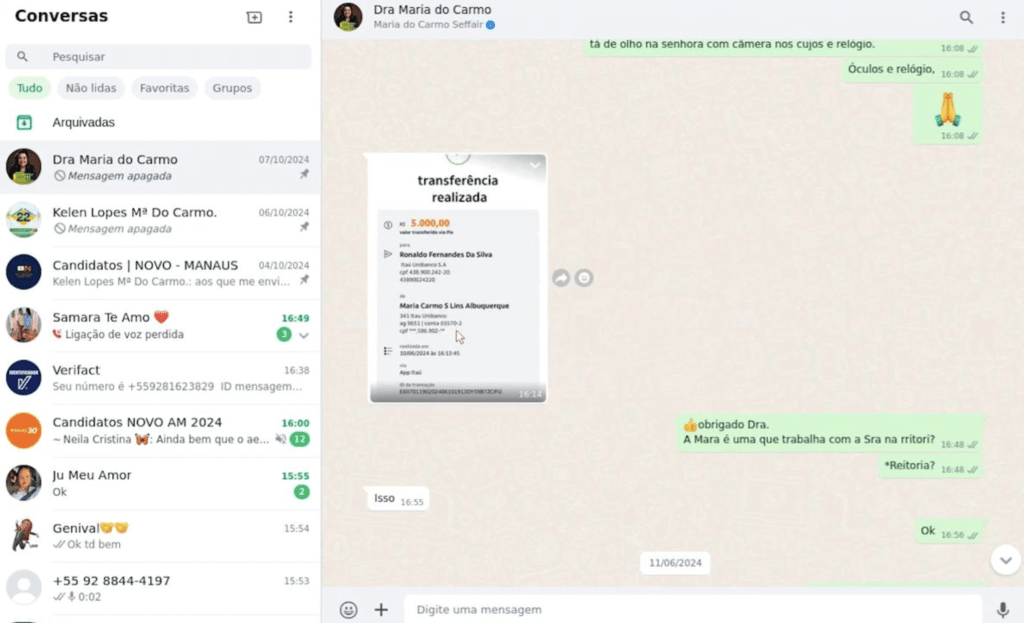Search within the Dra Maria do Carmo chat
This screenshot has height=623, width=1024.
click(966, 18)
